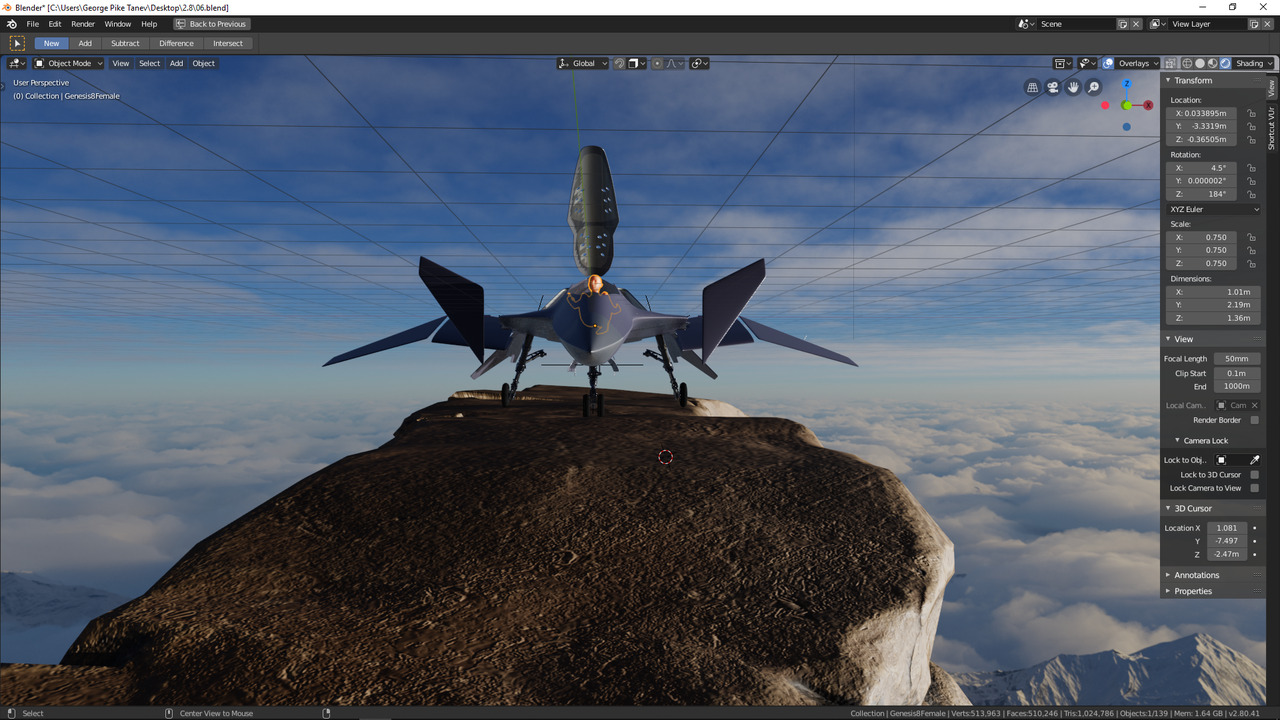Viewport: 1280px width, 720px height.
Task: Open the proportional falloff curve menu
Action: (673, 63)
